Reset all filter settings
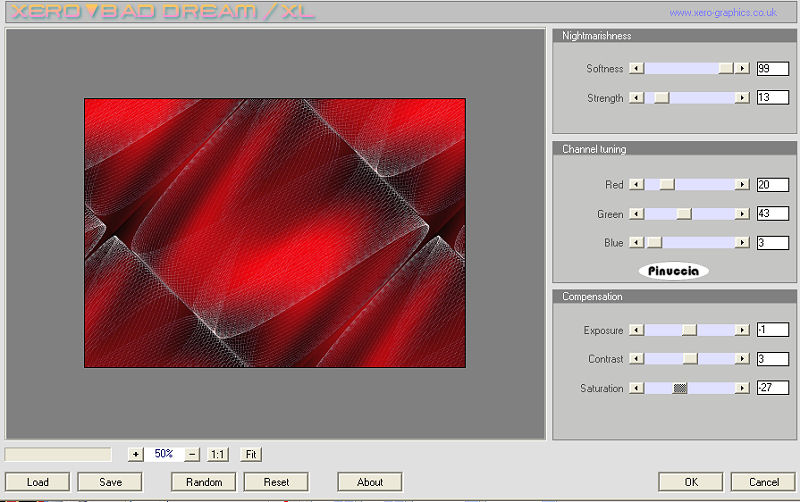The width and height of the screenshot is (800, 502). click(276, 482)
